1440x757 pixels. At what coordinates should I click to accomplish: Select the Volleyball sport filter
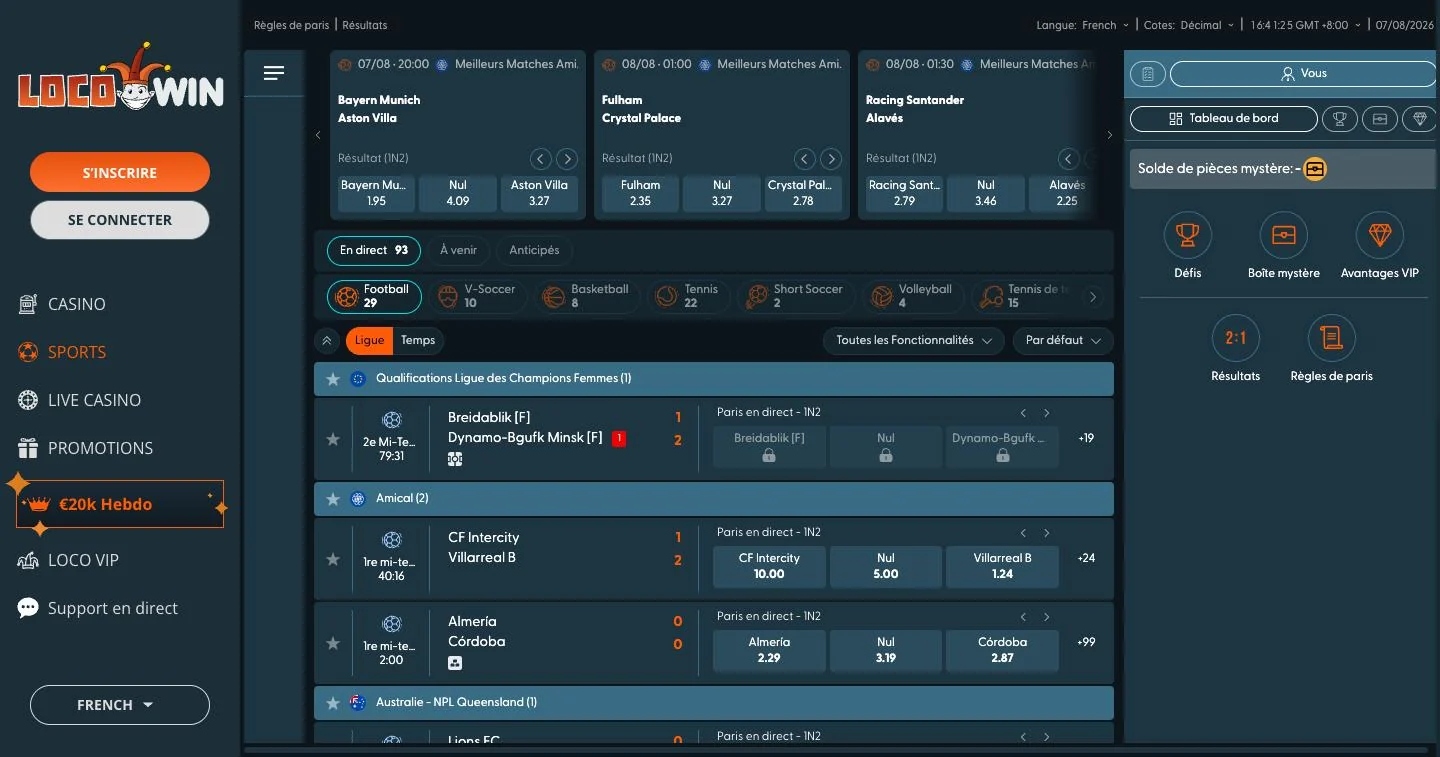pyautogui.click(x=914, y=297)
